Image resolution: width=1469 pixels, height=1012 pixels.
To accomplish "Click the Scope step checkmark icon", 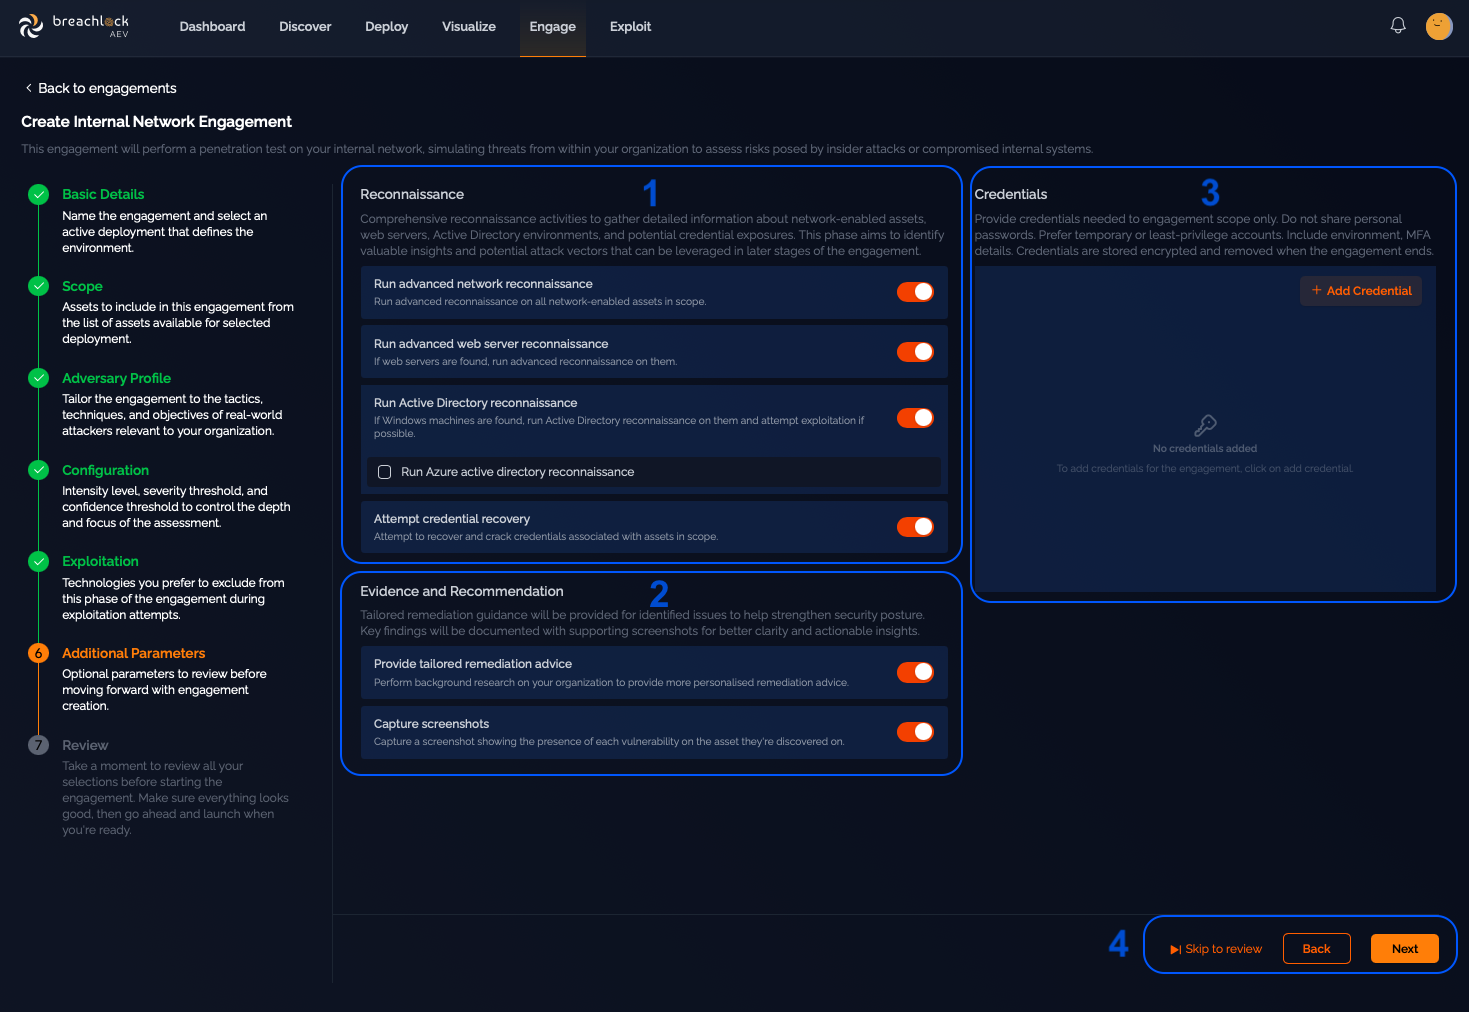I will 39,286.
